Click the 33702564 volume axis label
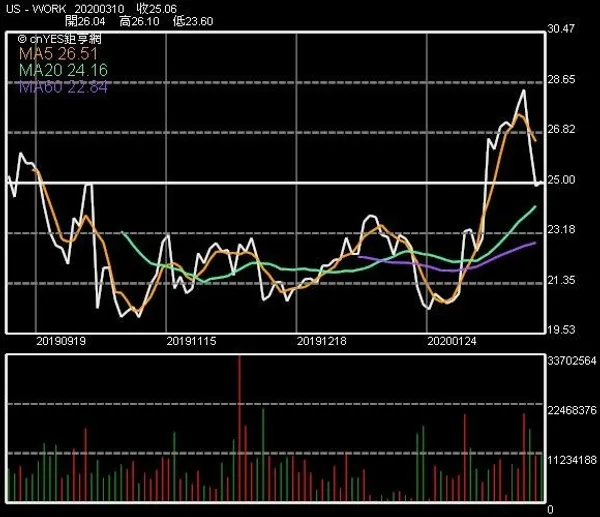 tap(572, 360)
